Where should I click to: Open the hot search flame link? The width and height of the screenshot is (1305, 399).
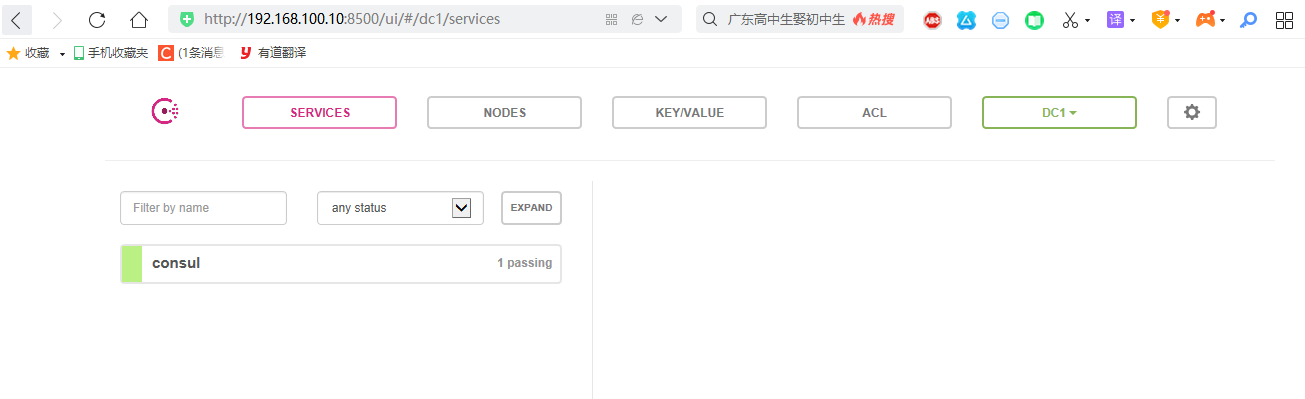[x=874, y=19]
